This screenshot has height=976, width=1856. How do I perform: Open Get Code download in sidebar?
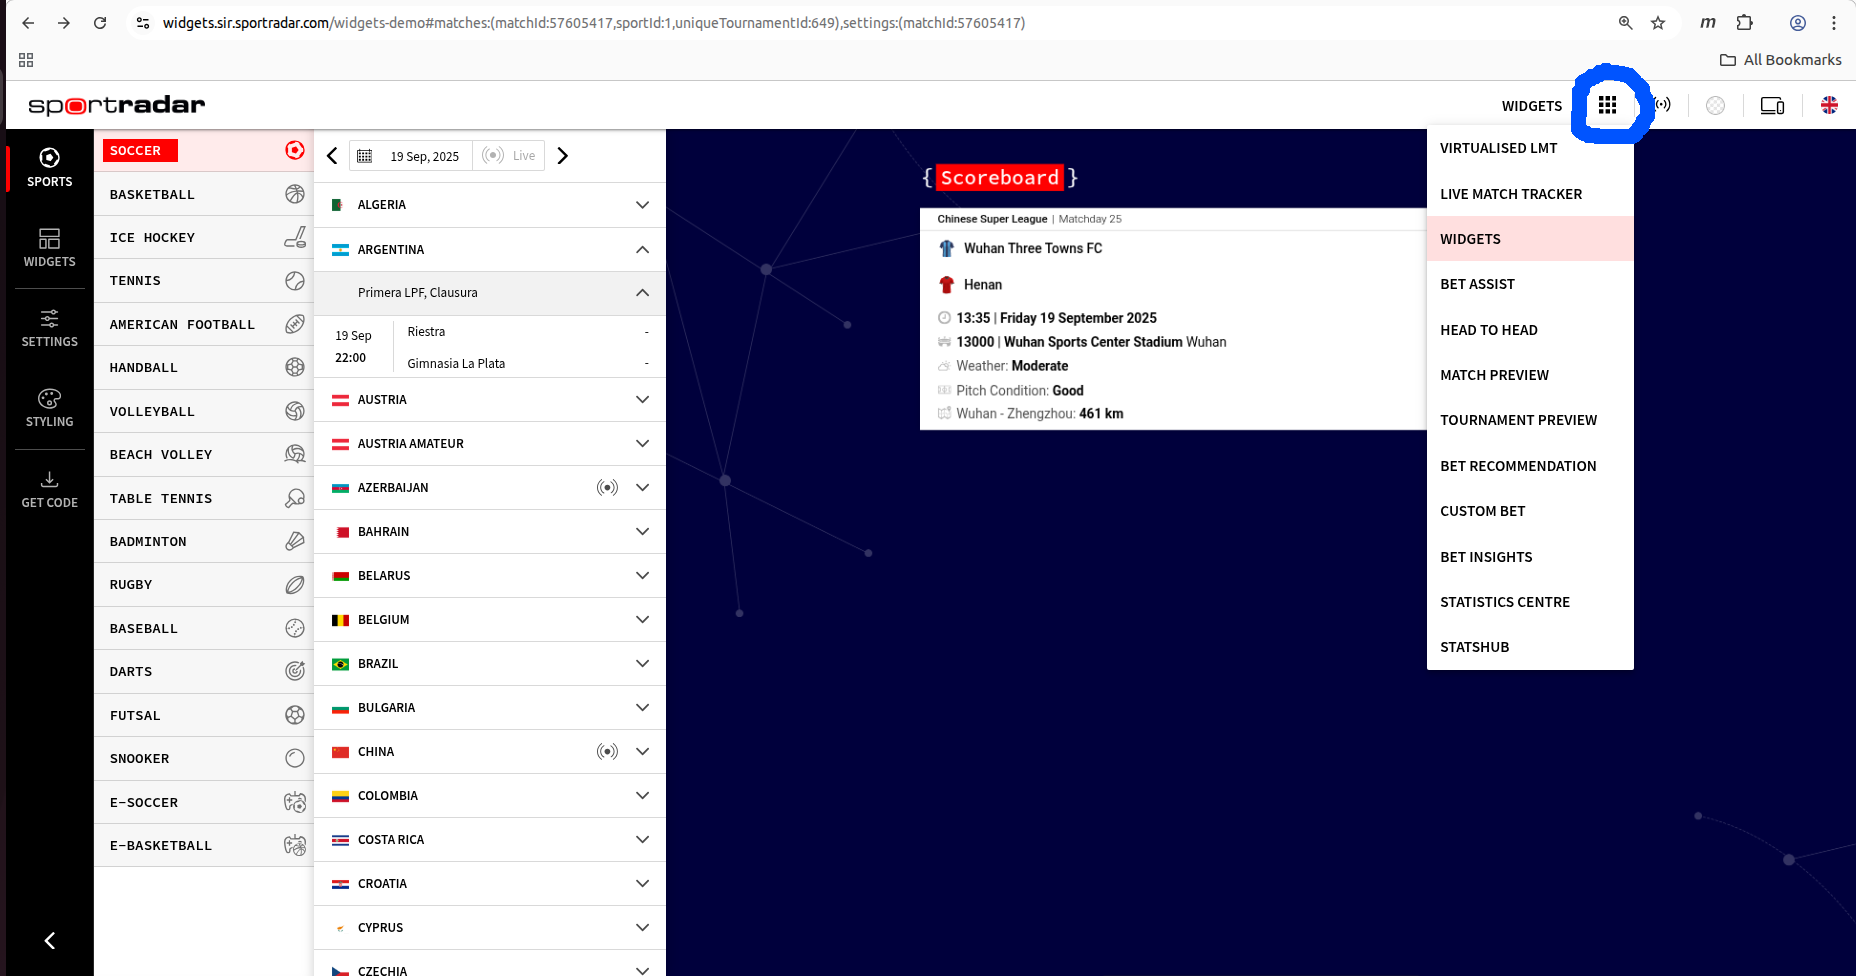point(49,489)
